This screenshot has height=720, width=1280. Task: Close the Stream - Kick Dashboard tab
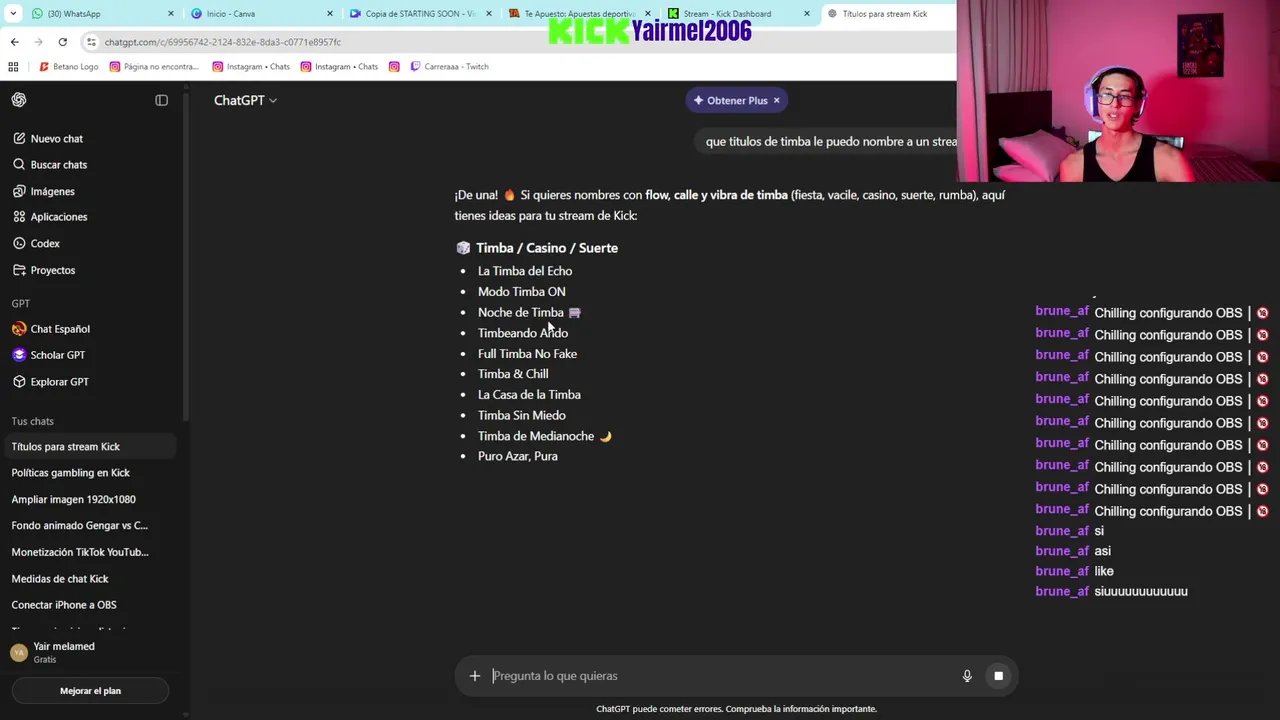(x=807, y=14)
